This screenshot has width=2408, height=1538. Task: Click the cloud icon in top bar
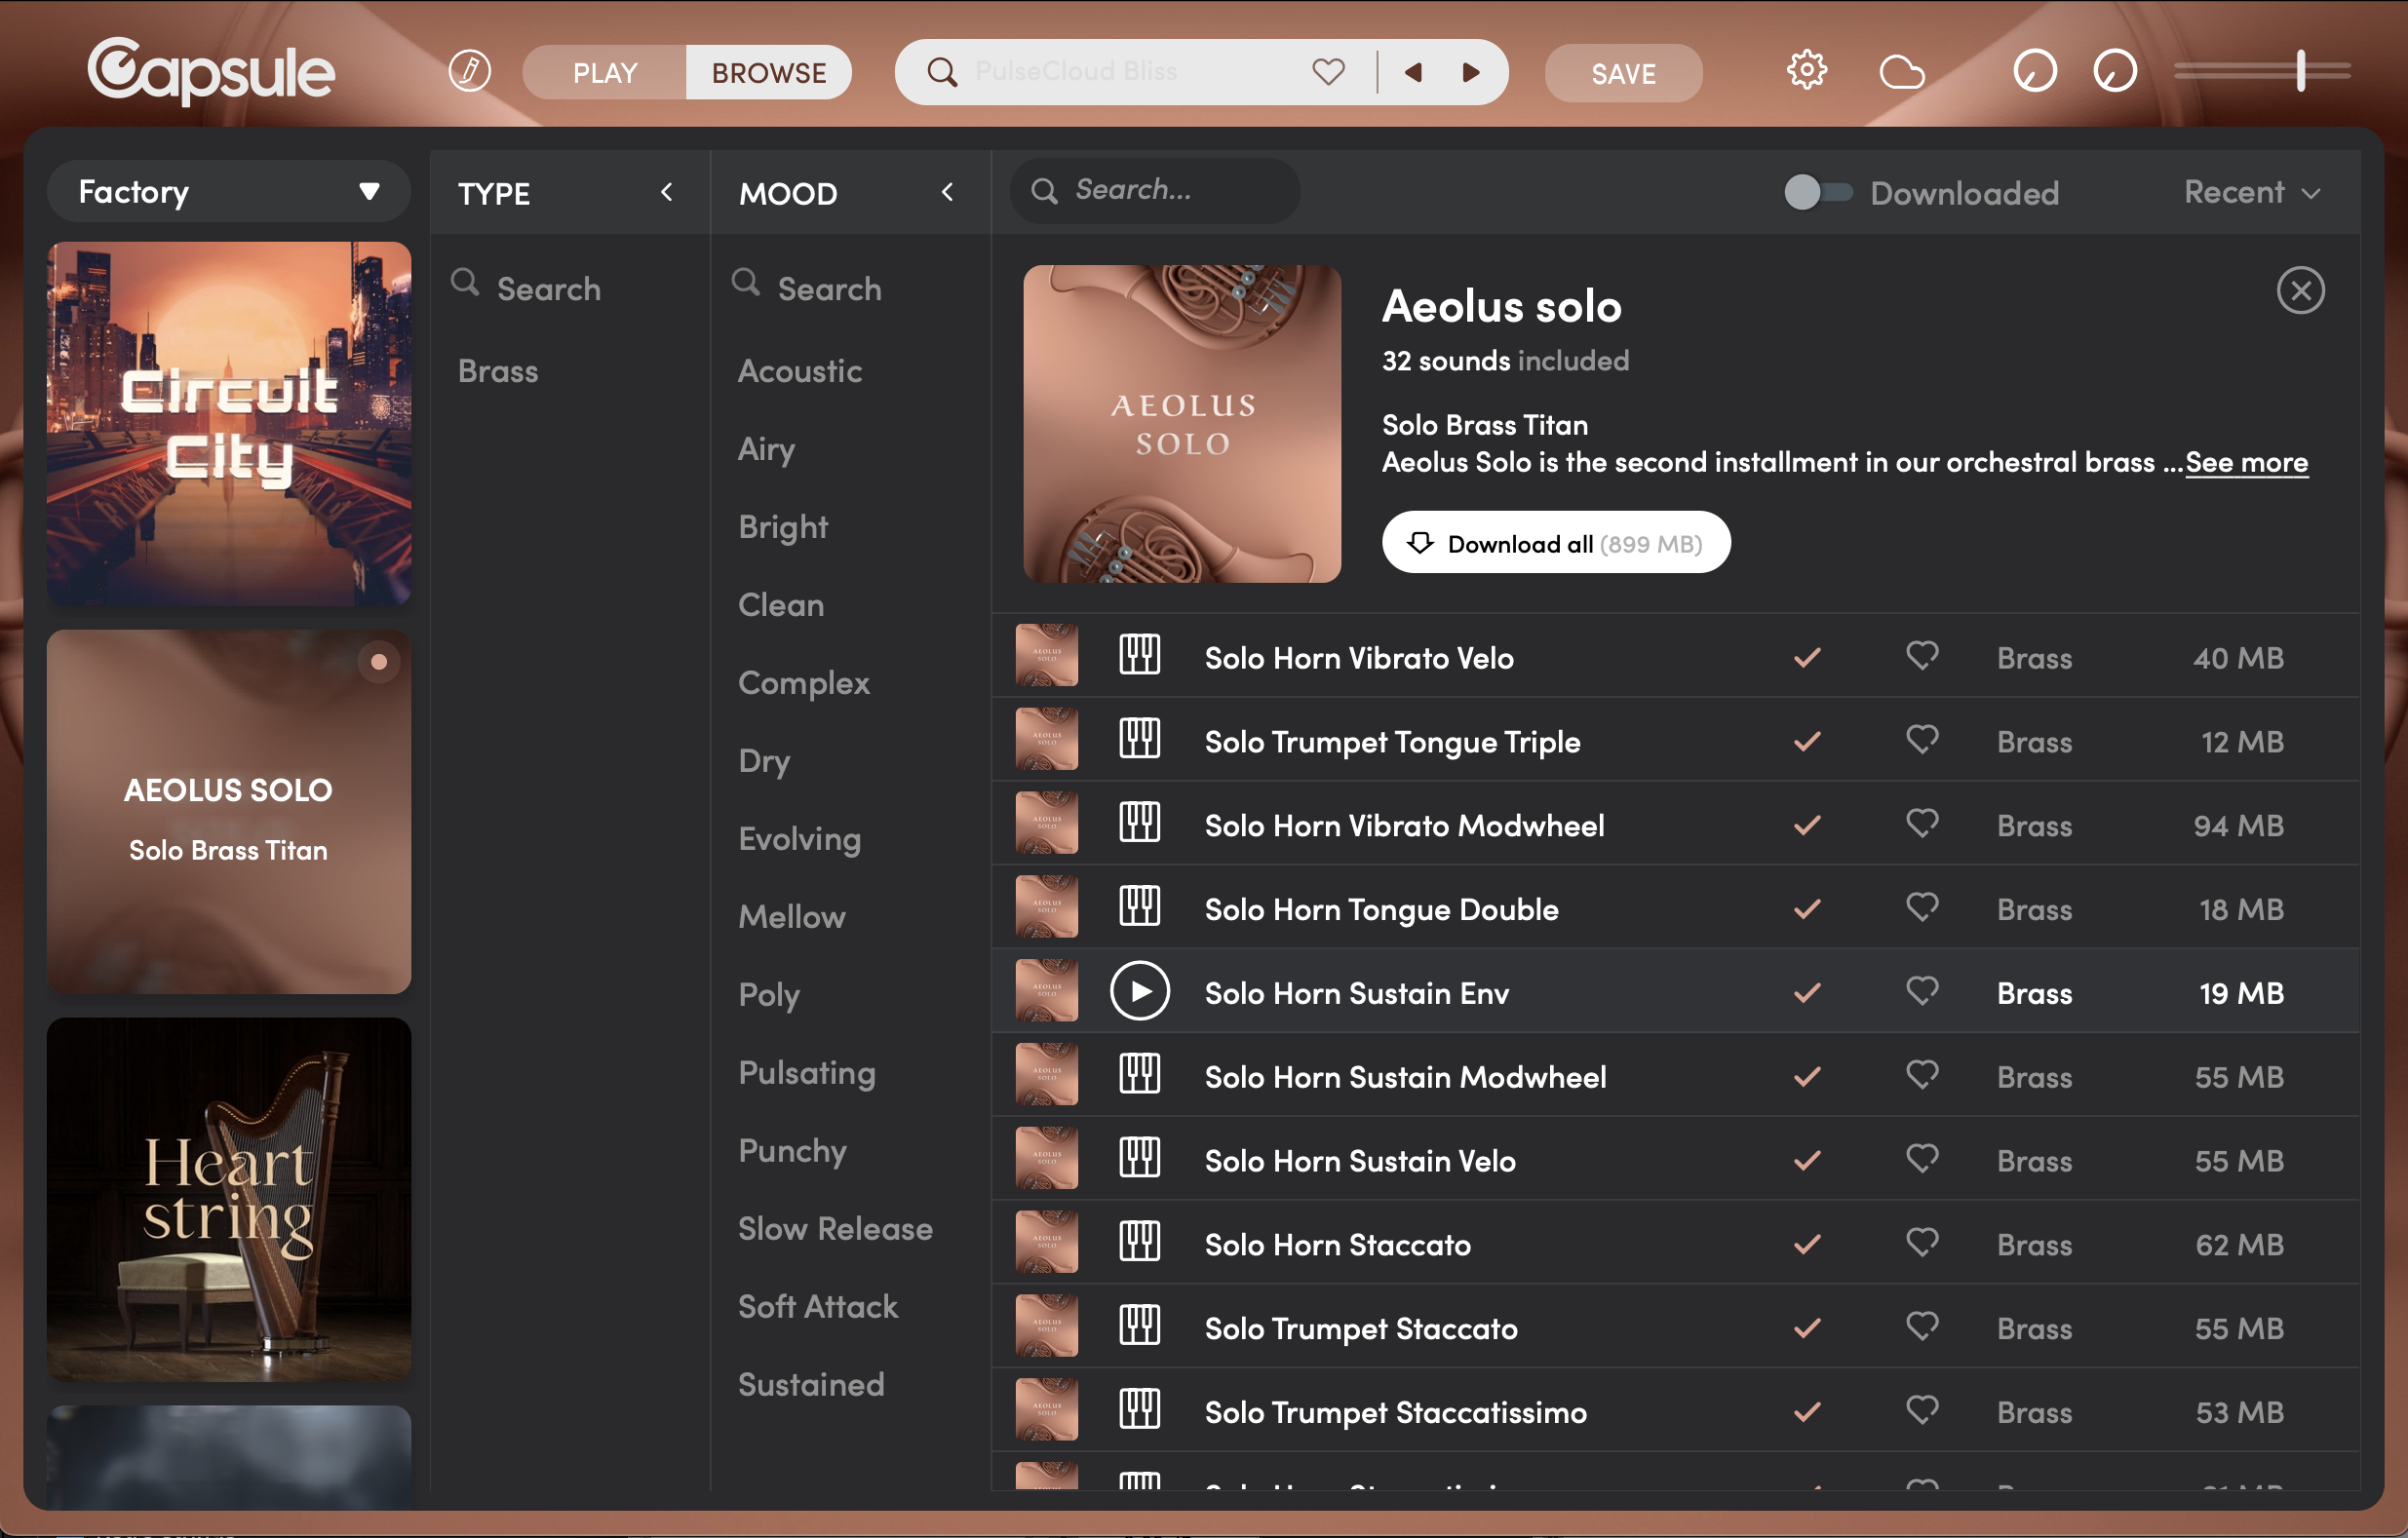coord(1901,72)
